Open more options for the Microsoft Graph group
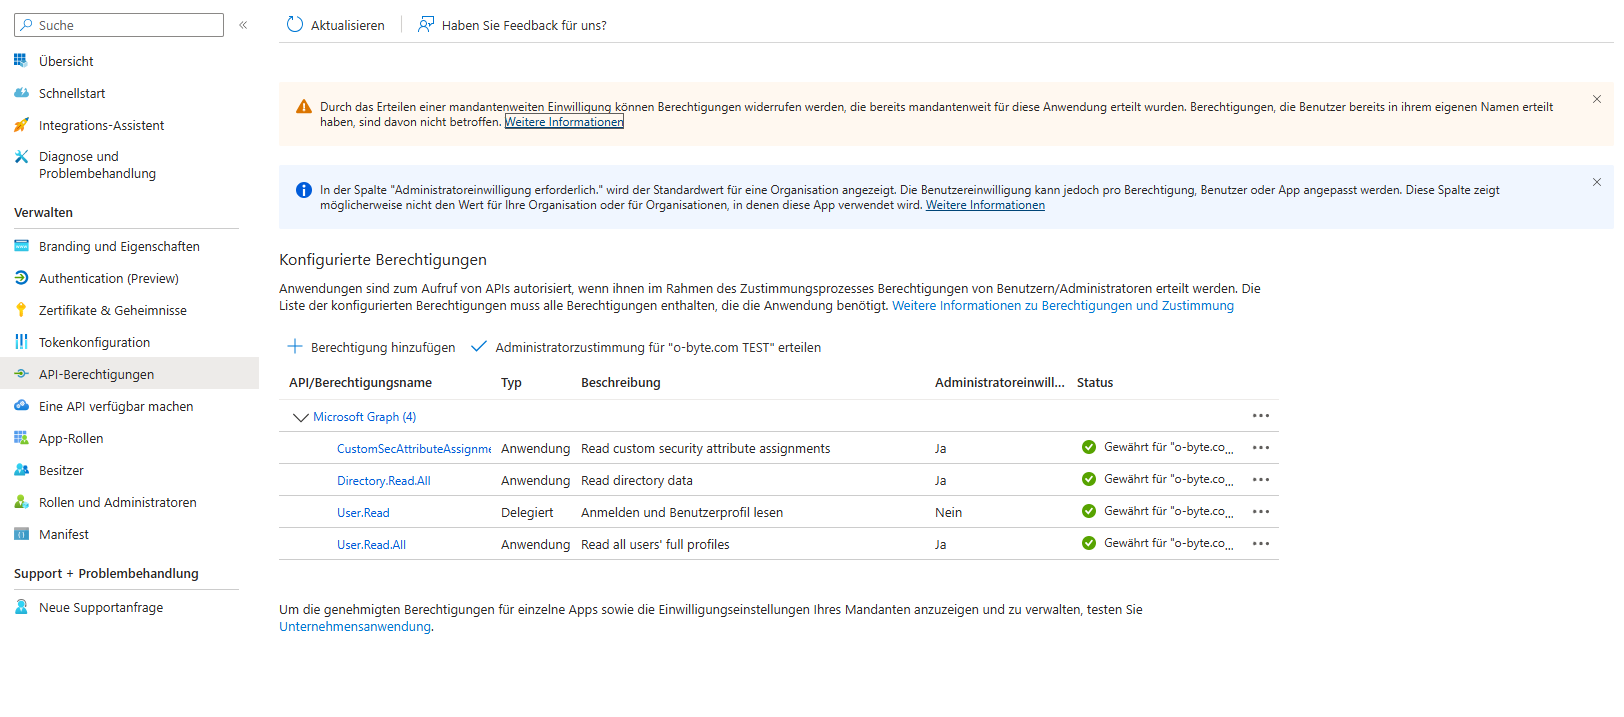Viewport: 1624px width, 717px height. coord(1261,416)
